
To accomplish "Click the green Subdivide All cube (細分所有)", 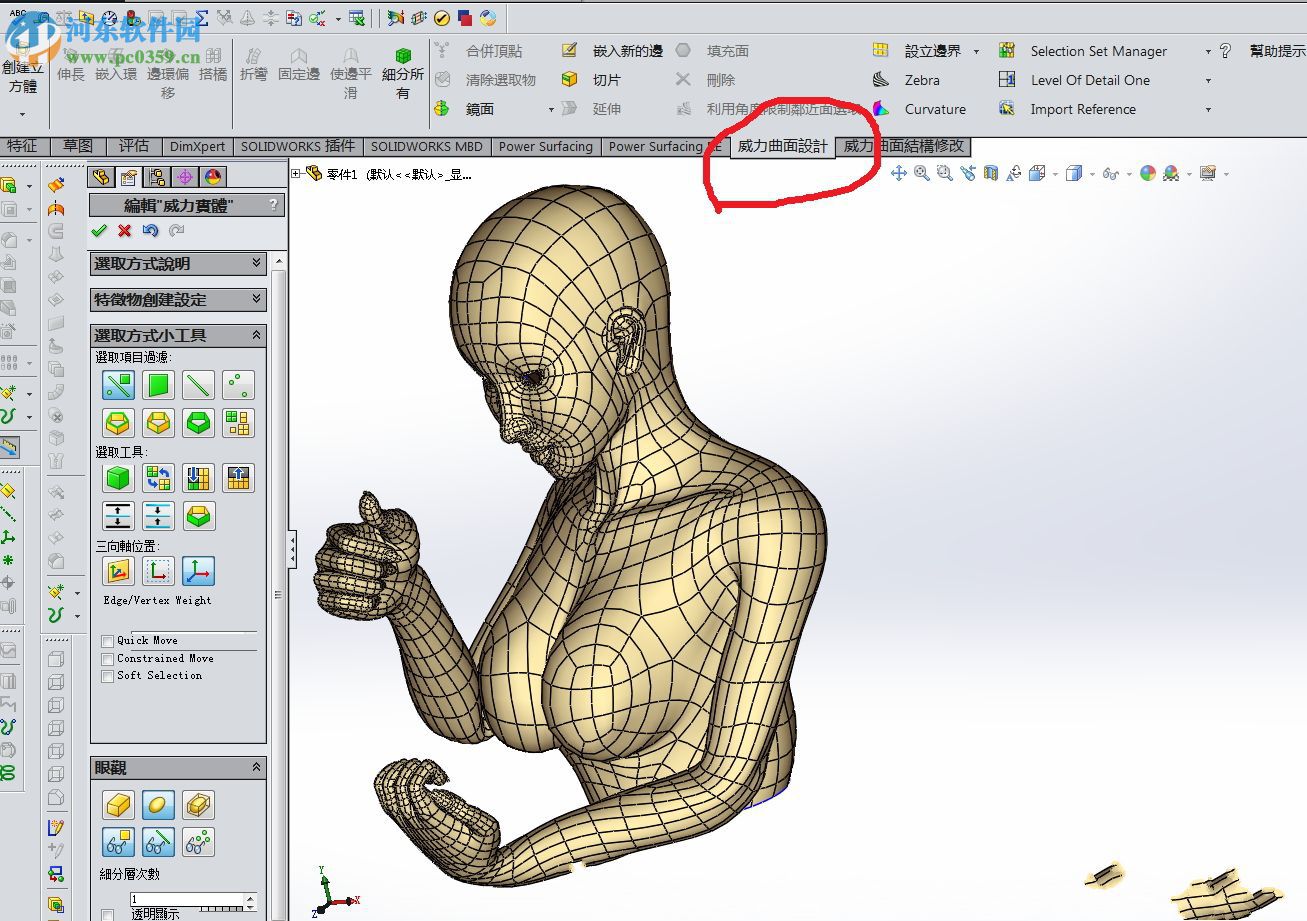I will [x=403, y=73].
